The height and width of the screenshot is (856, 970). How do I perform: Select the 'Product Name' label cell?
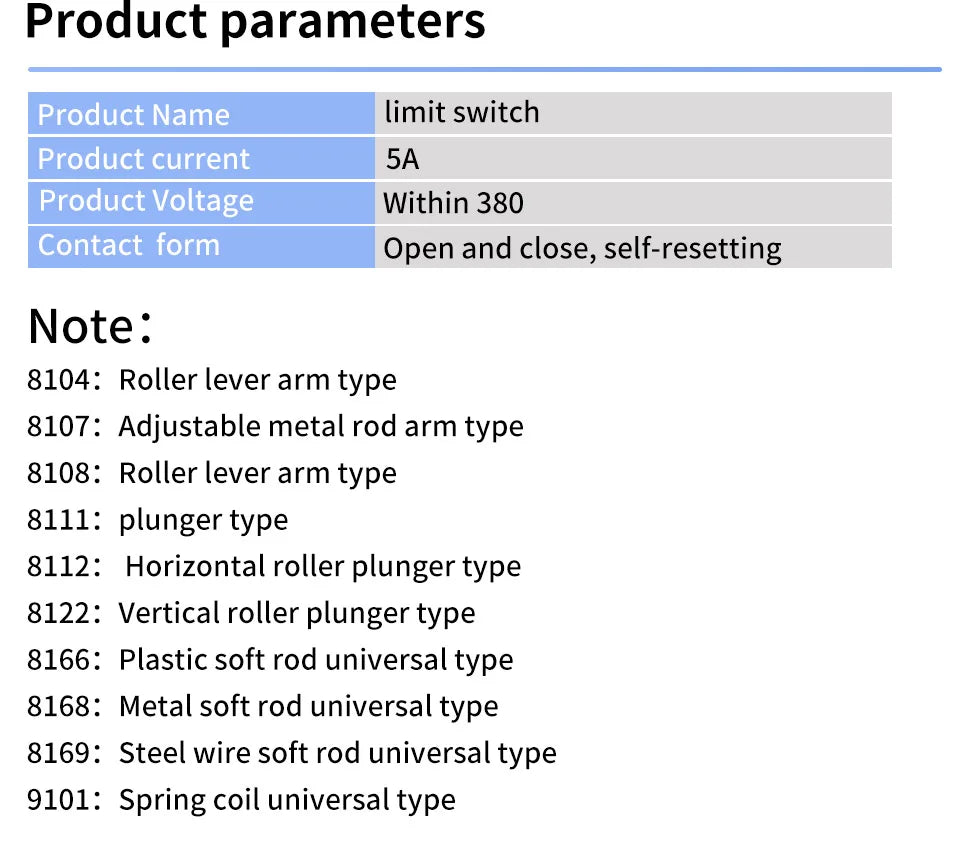coord(201,113)
